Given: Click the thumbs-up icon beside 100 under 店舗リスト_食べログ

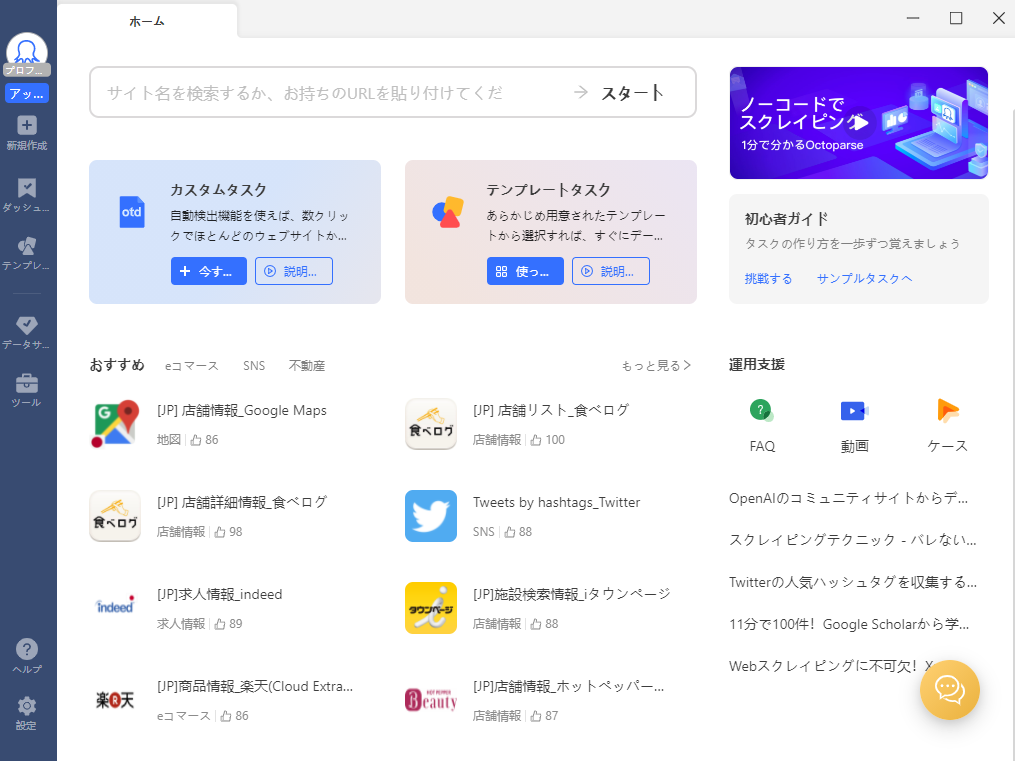Looking at the screenshot, I should (x=536, y=440).
